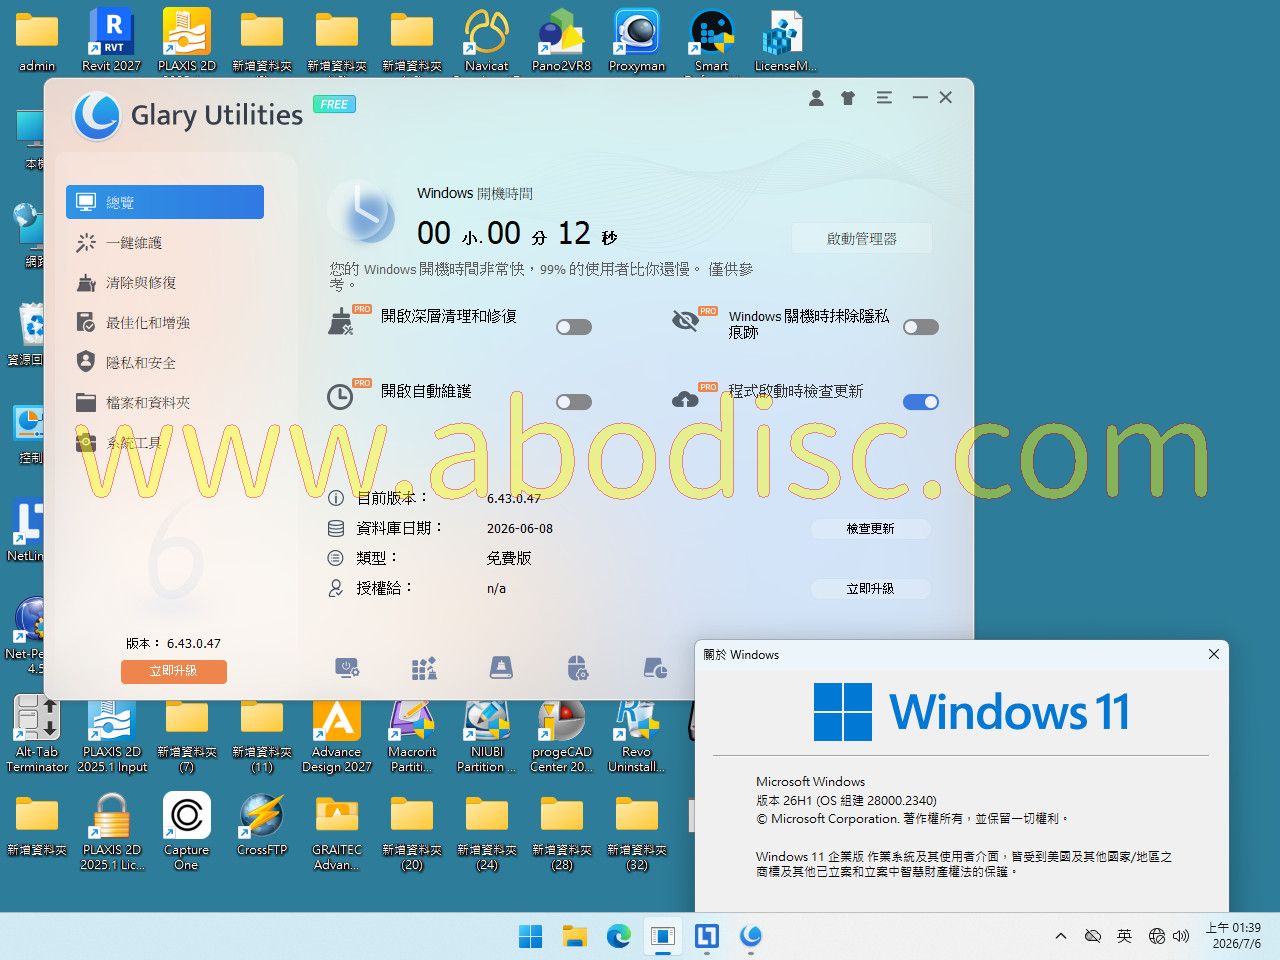Image resolution: width=1280 pixels, height=960 pixels.
Task: Click the 立即升級 button beside 授權給
Action: (x=870, y=589)
